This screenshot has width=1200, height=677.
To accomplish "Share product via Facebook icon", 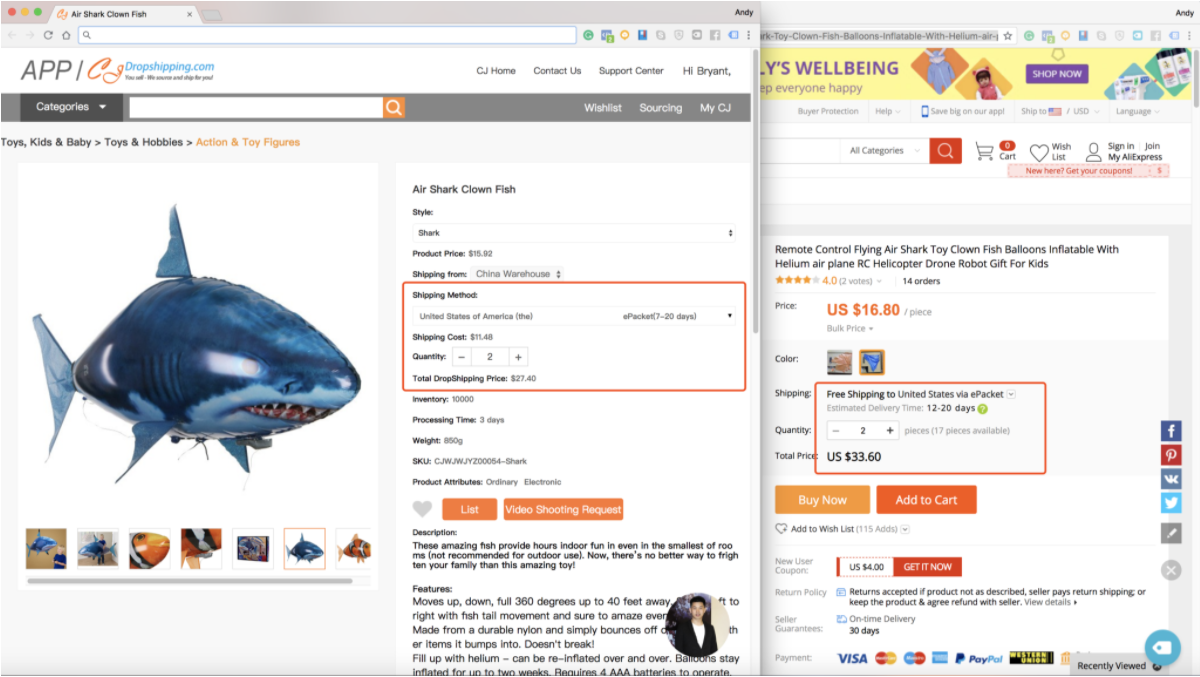I will 1171,431.
